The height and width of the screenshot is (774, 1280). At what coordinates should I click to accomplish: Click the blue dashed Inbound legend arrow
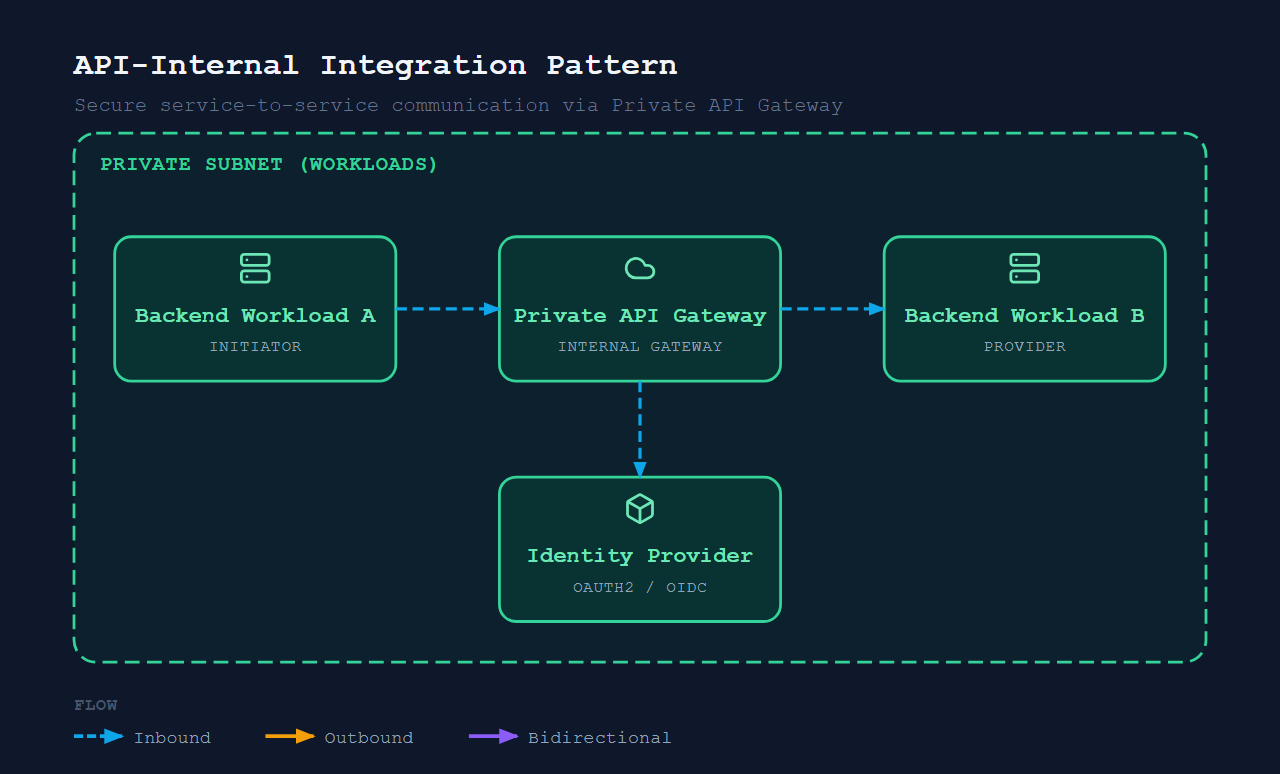coord(99,737)
